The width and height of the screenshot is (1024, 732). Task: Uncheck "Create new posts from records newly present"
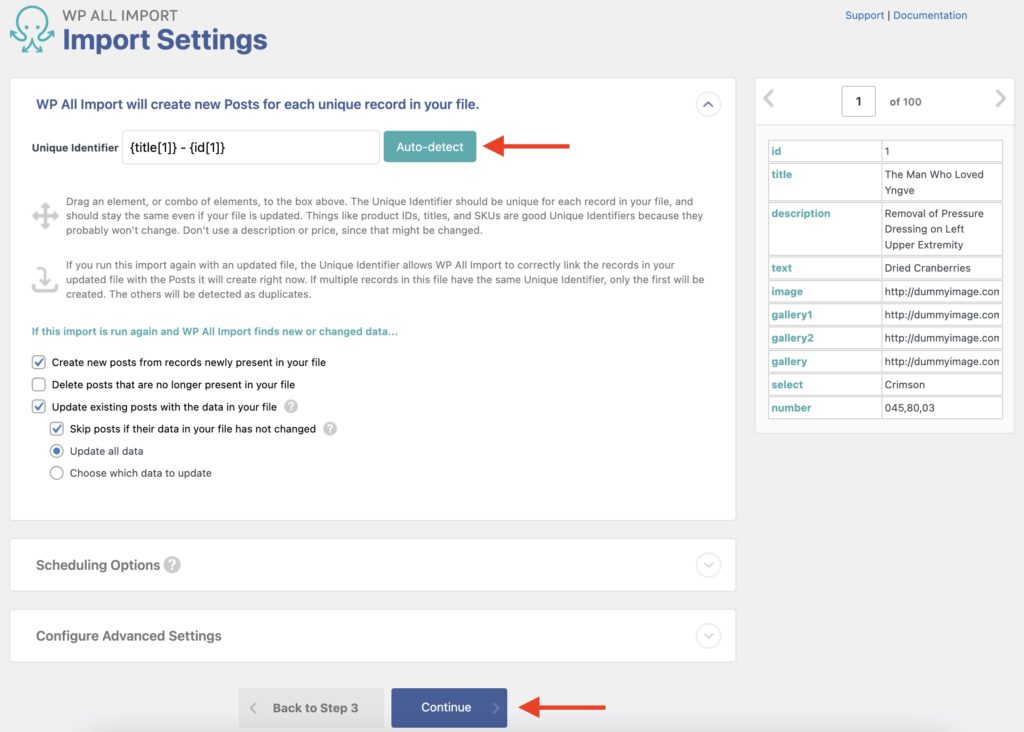tap(40, 362)
